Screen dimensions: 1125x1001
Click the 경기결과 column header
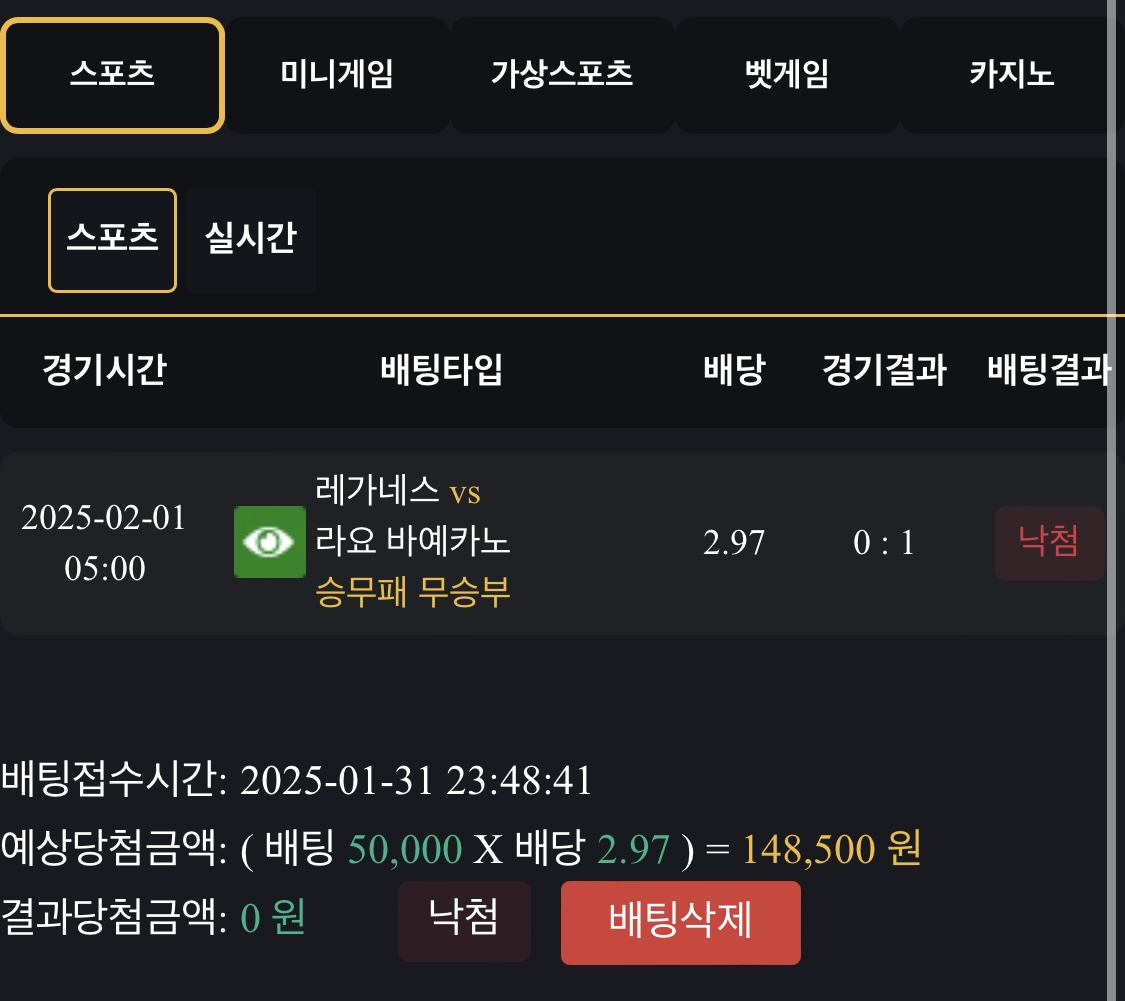point(883,371)
